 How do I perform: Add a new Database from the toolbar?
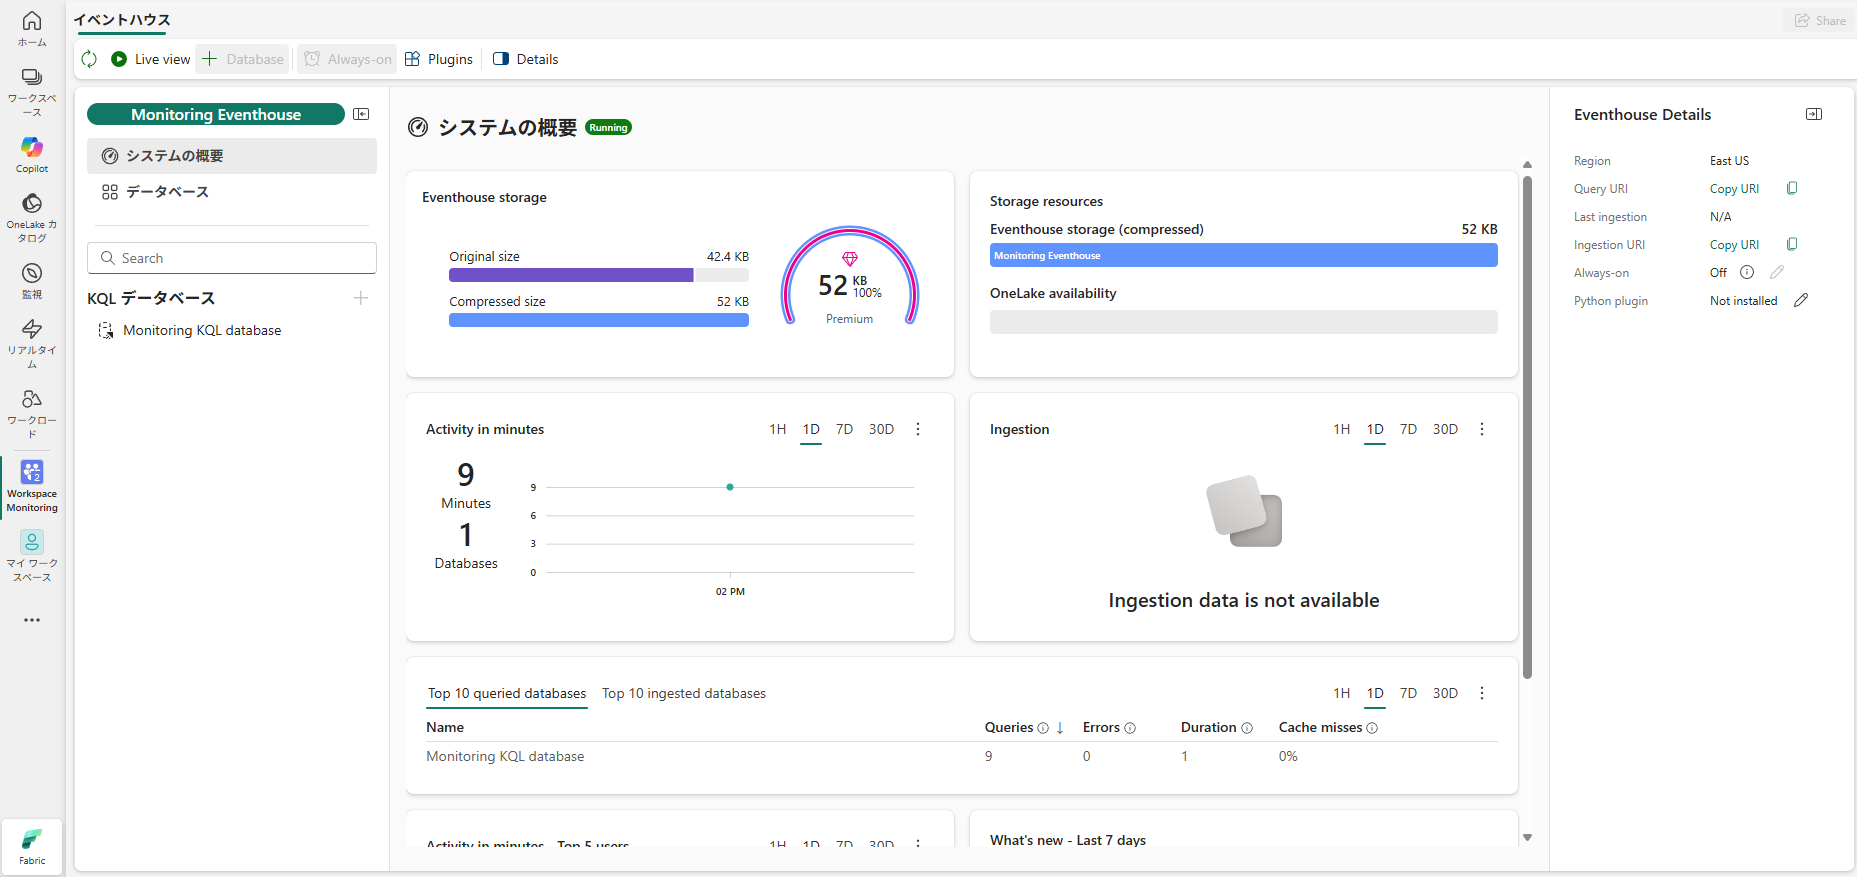pyautogui.click(x=243, y=59)
